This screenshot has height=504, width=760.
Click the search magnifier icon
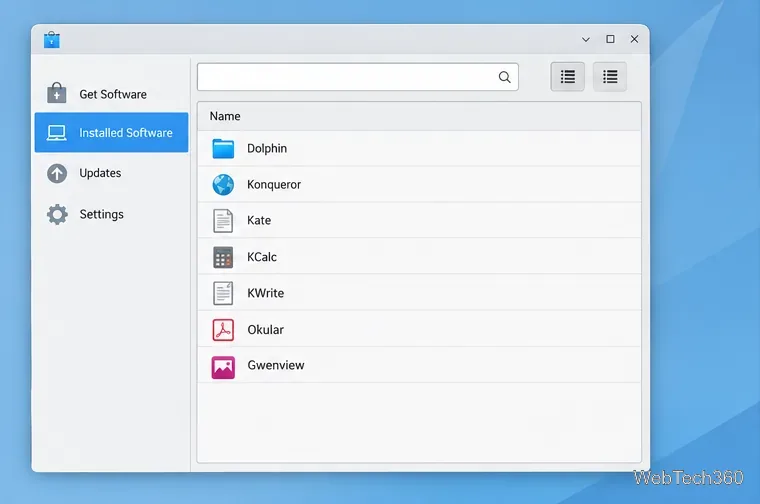(x=505, y=77)
